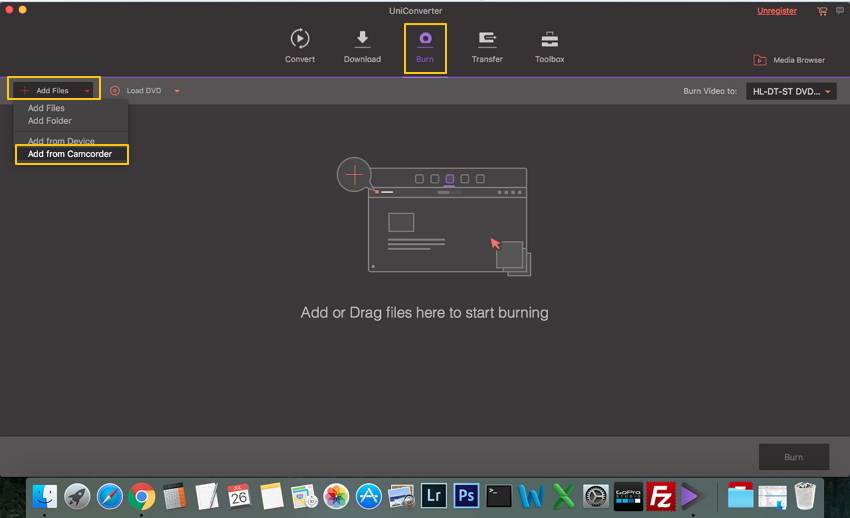
Task: Open the Trash in the dock
Action: pyautogui.click(x=805, y=496)
